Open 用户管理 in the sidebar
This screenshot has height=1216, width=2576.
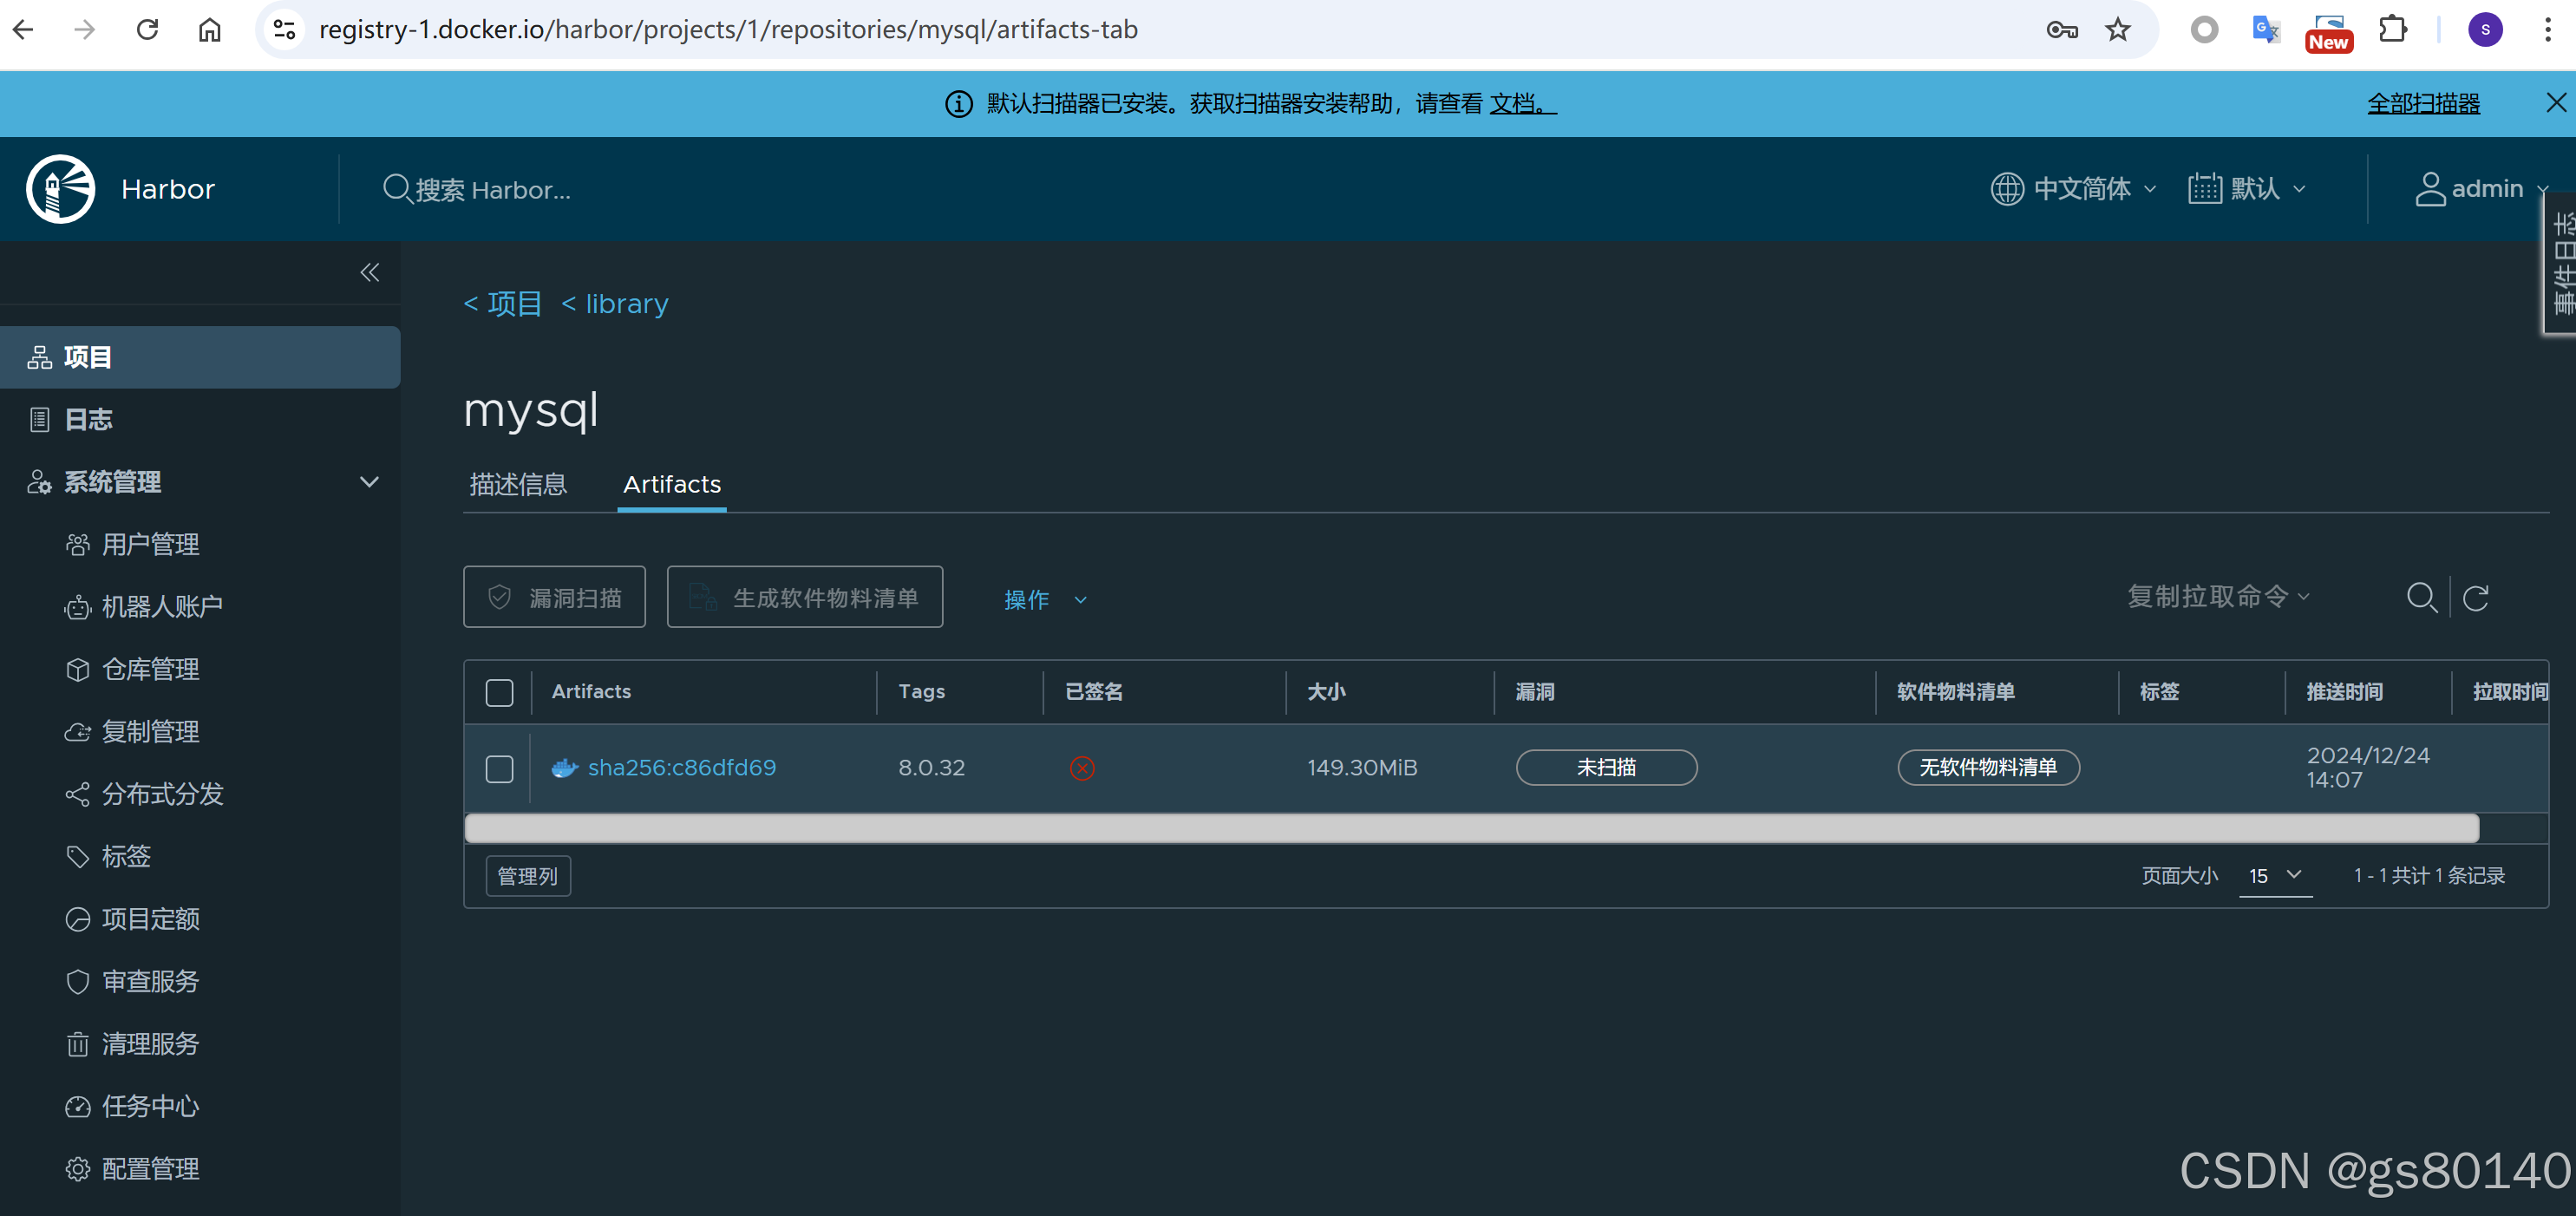click(150, 545)
